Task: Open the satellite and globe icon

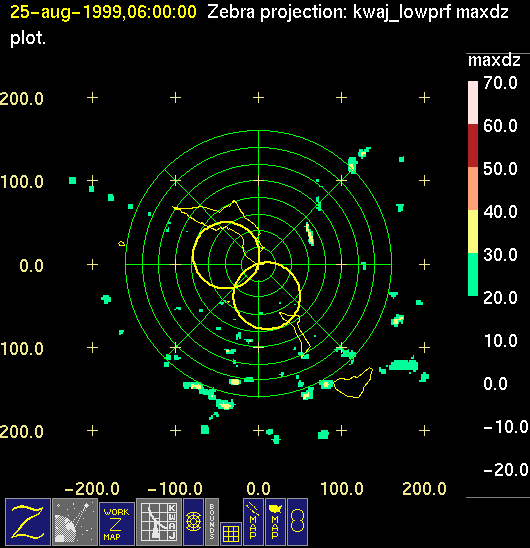Action: 75,522
